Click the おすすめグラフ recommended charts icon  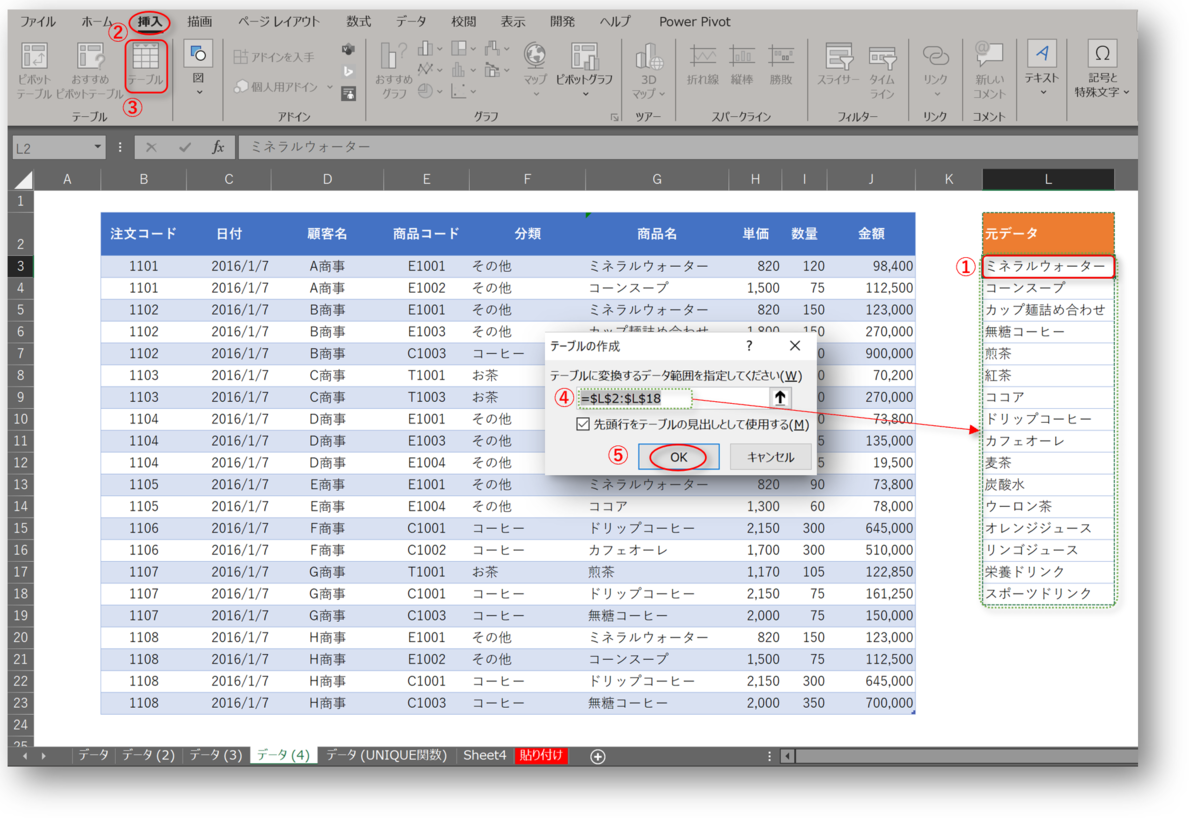tap(393, 56)
